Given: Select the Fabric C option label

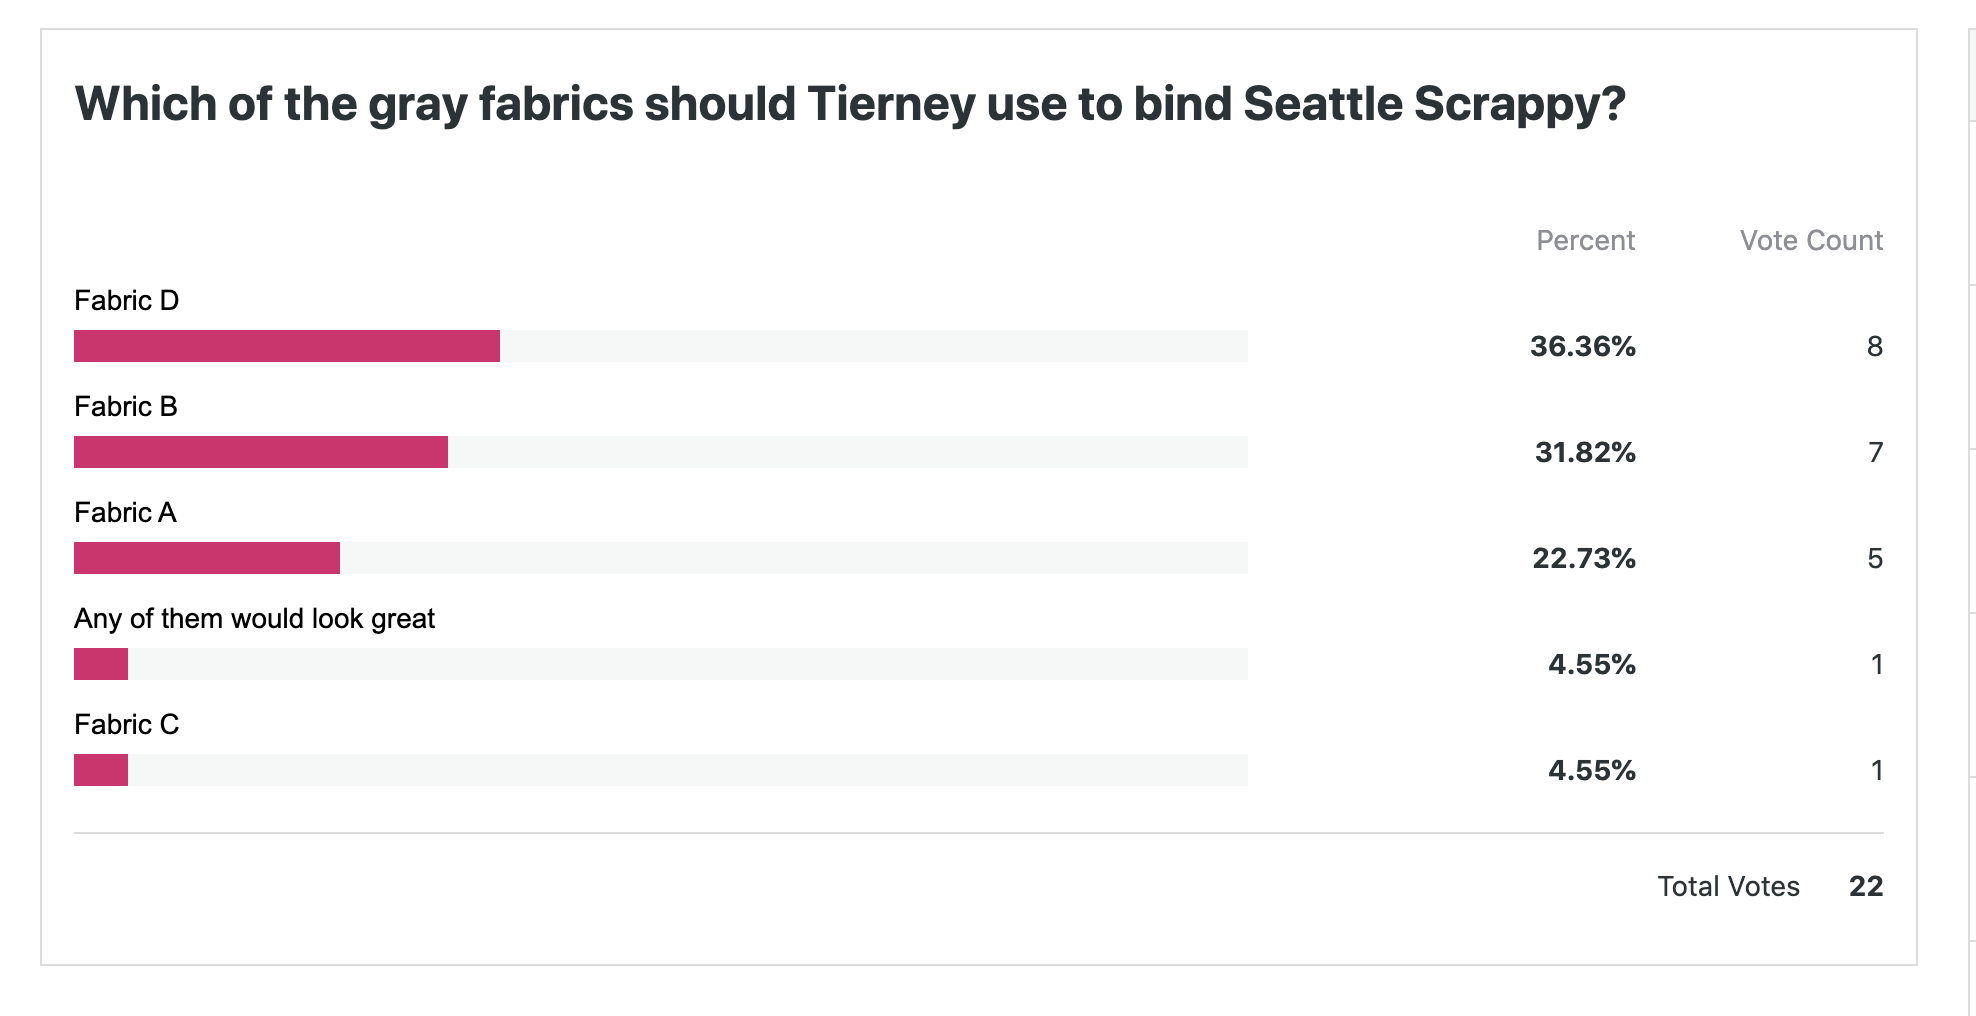Looking at the screenshot, I should pos(126,725).
